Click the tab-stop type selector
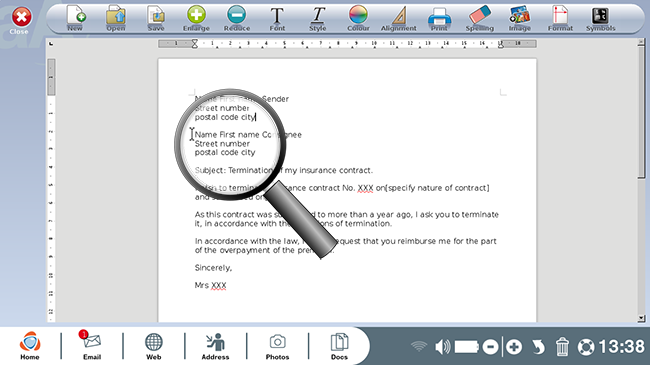Screen dimensions: 650x365 (x=51, y=44)
